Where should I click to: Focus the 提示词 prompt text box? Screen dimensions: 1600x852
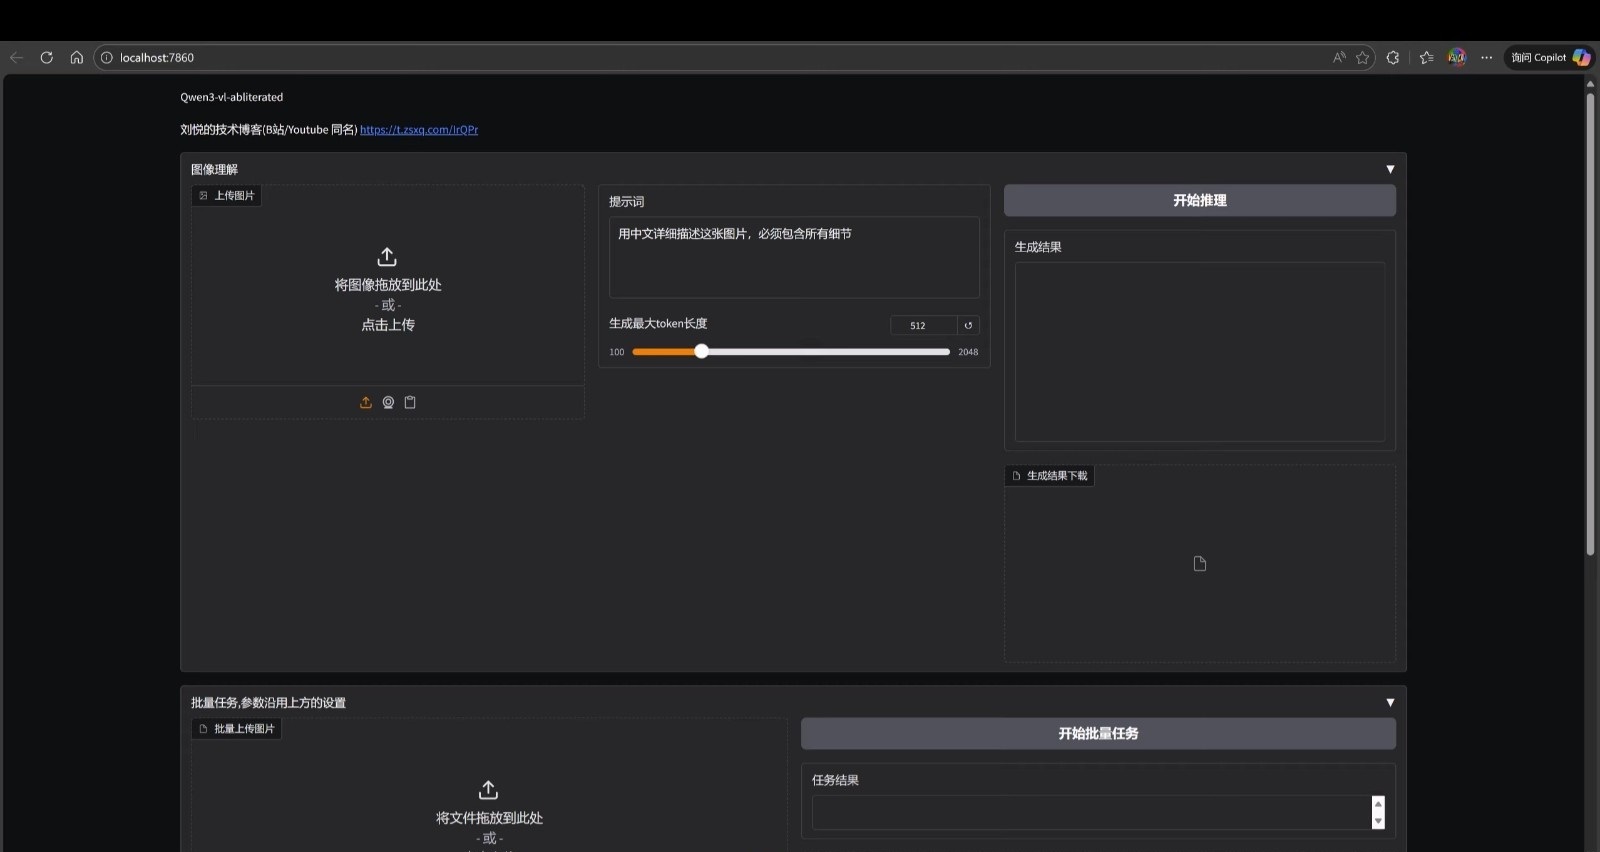point(794,257)
